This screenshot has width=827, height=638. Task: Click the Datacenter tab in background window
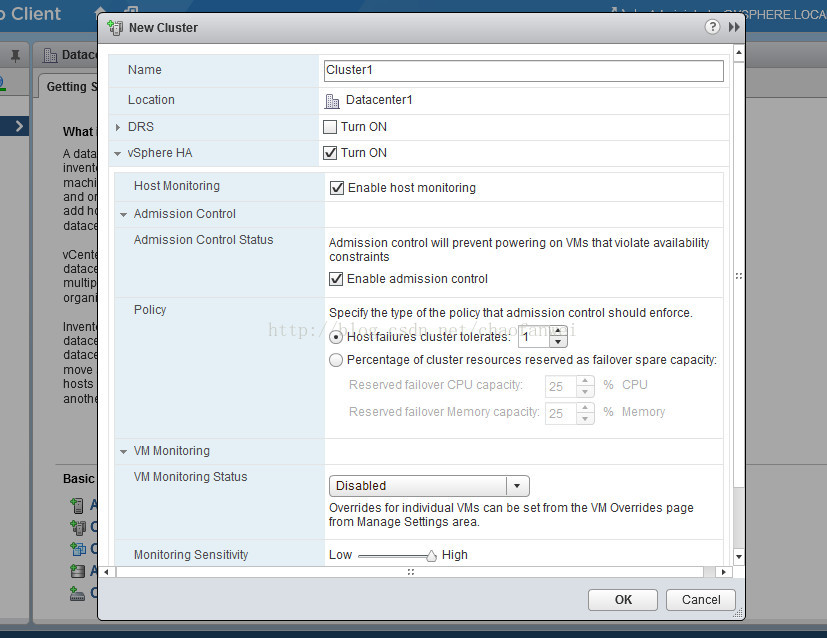[x=70, y=55]
